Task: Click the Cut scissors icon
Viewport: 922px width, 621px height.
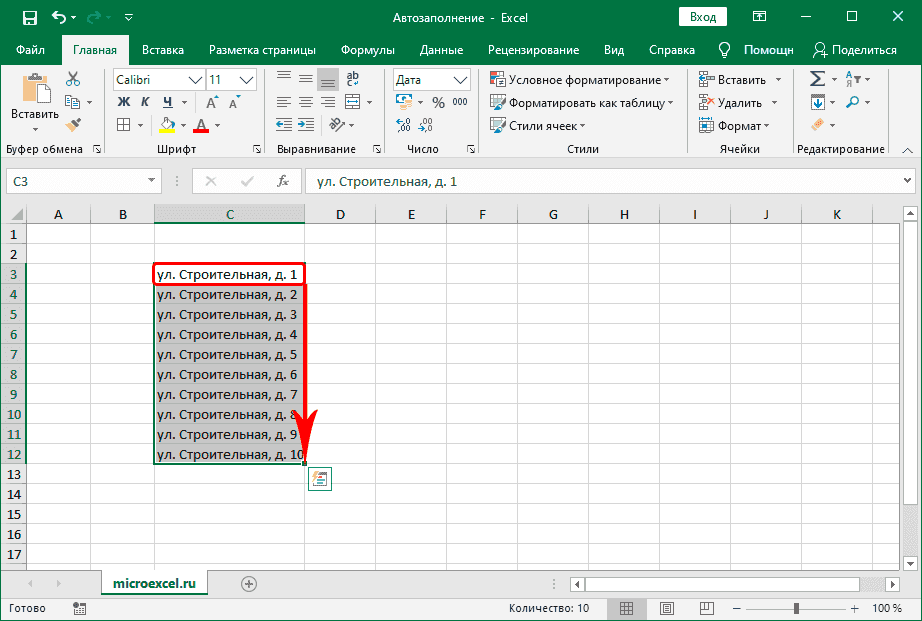Action: point(73,79)
